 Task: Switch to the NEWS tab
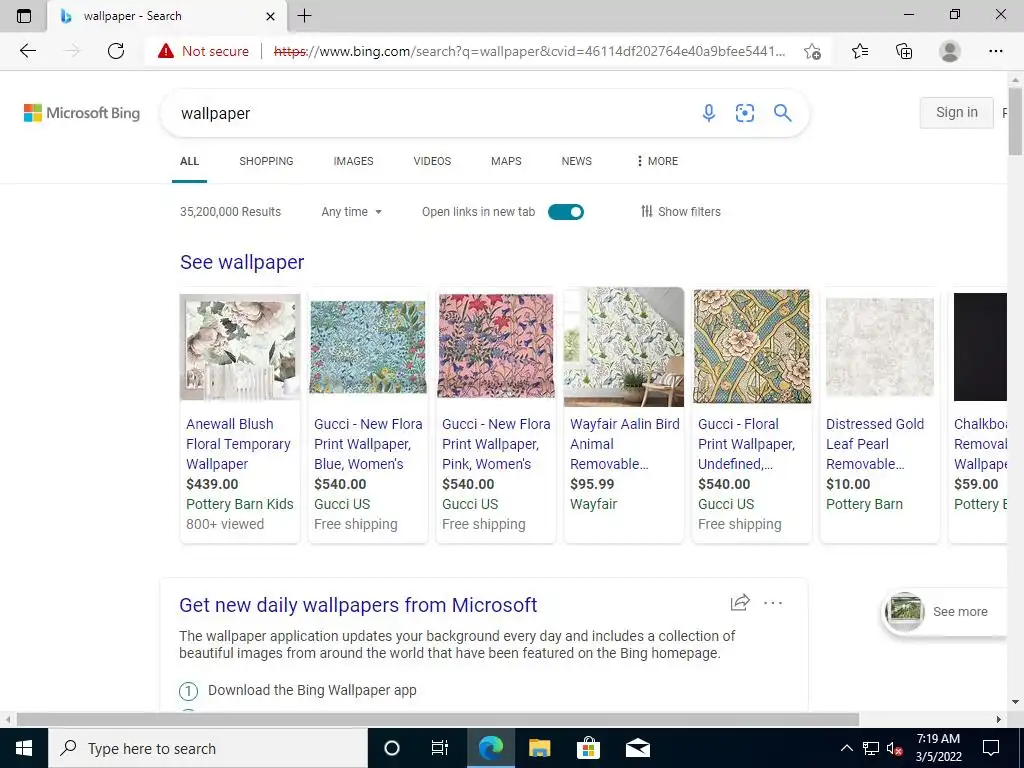pos(577,161)
